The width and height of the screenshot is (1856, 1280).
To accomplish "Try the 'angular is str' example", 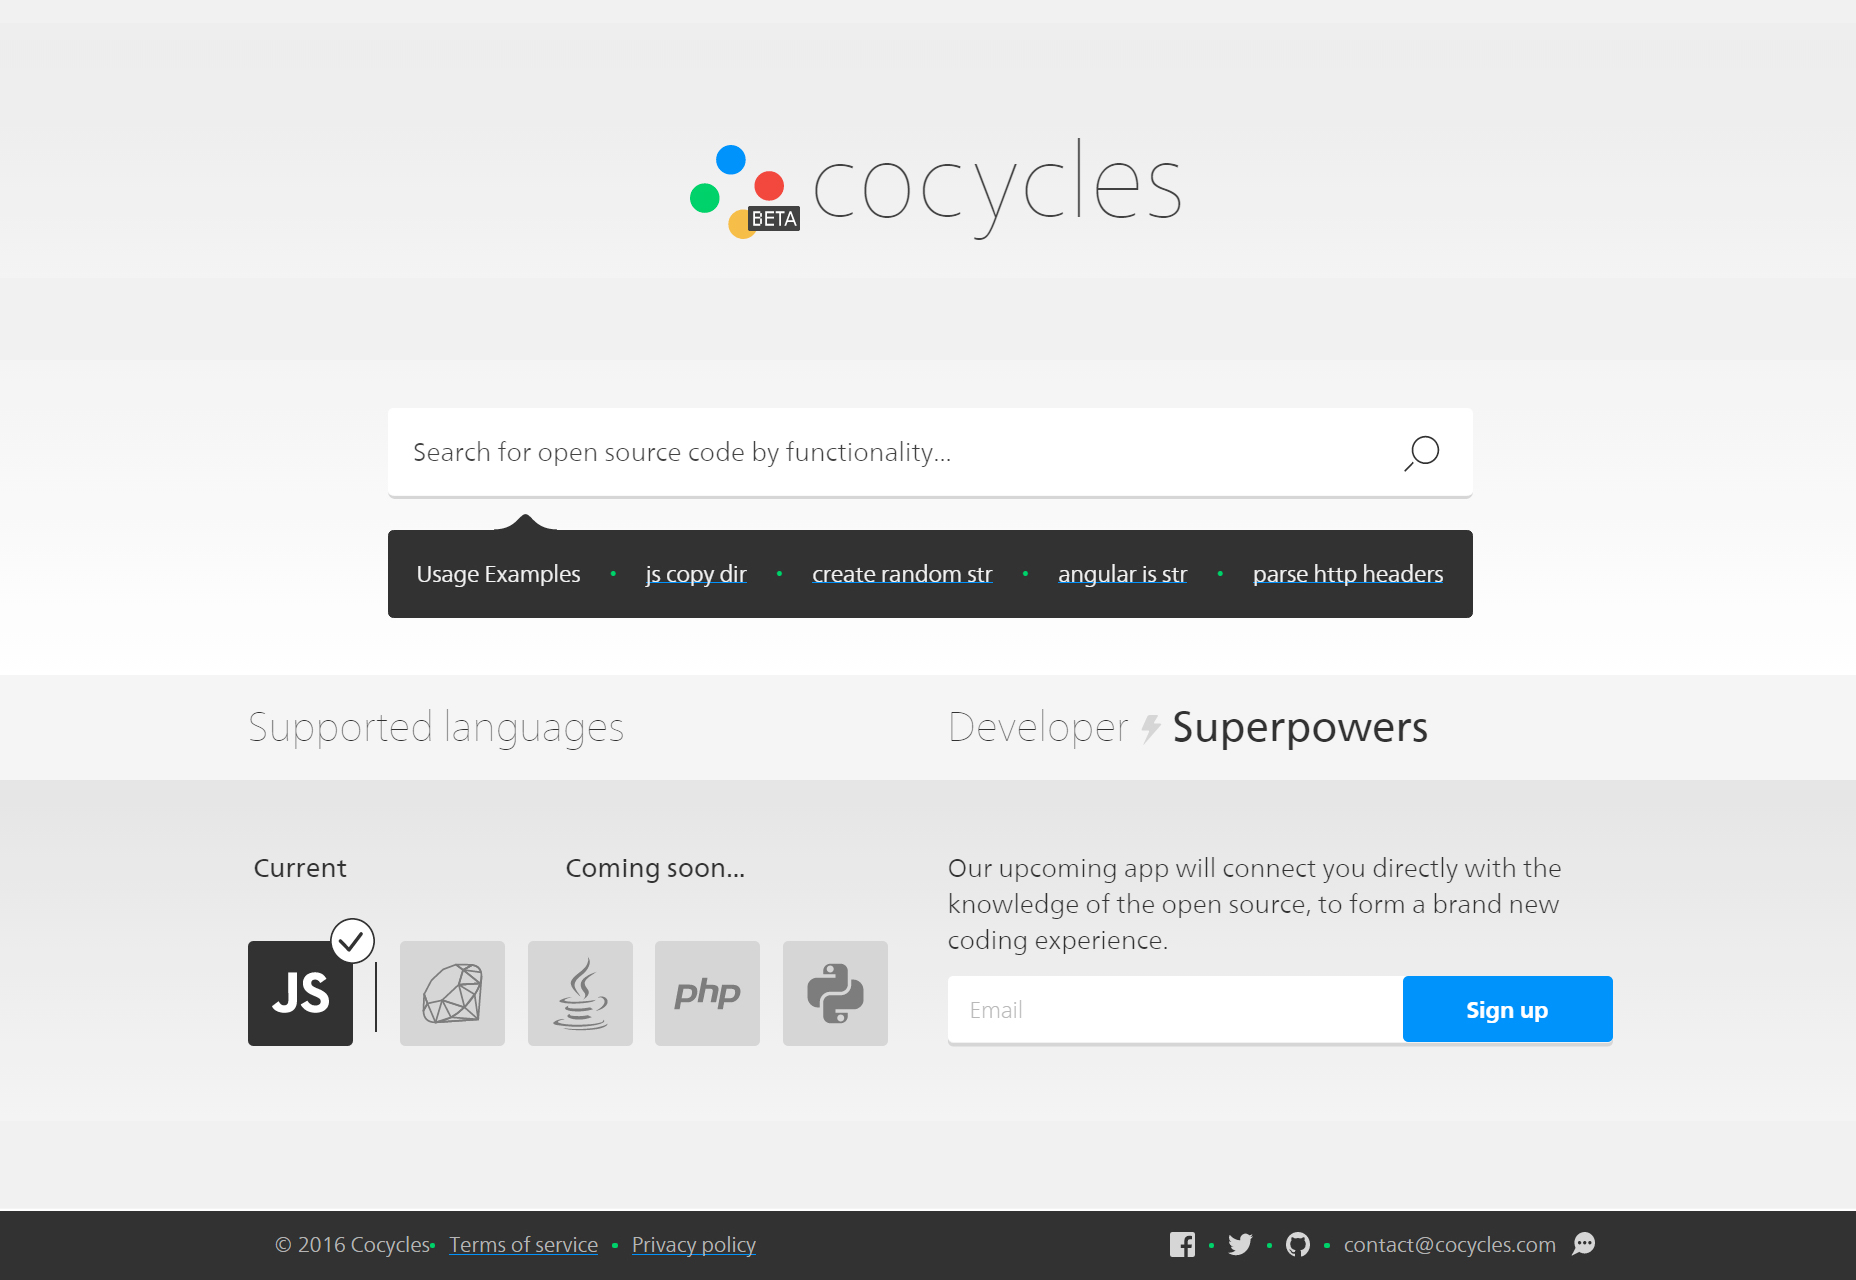I will click(x=1122, y=574).
